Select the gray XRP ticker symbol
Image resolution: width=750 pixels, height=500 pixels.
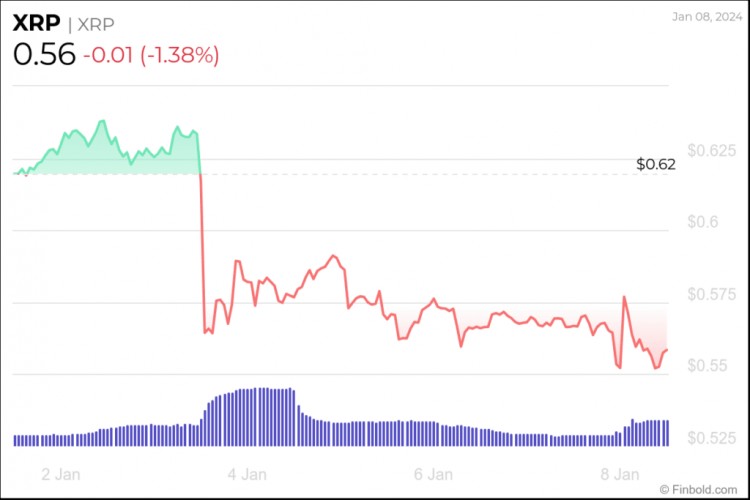[97, 22]
